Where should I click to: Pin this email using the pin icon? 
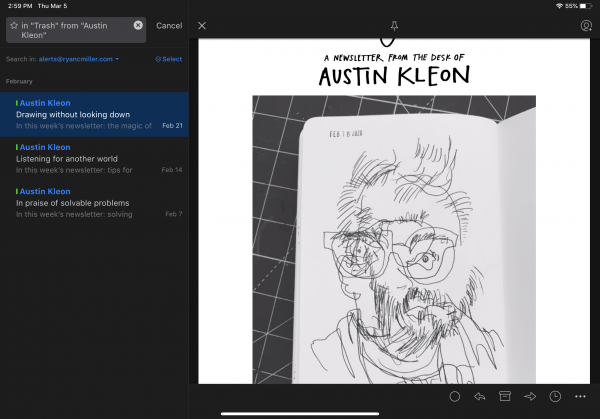(393, 25)
